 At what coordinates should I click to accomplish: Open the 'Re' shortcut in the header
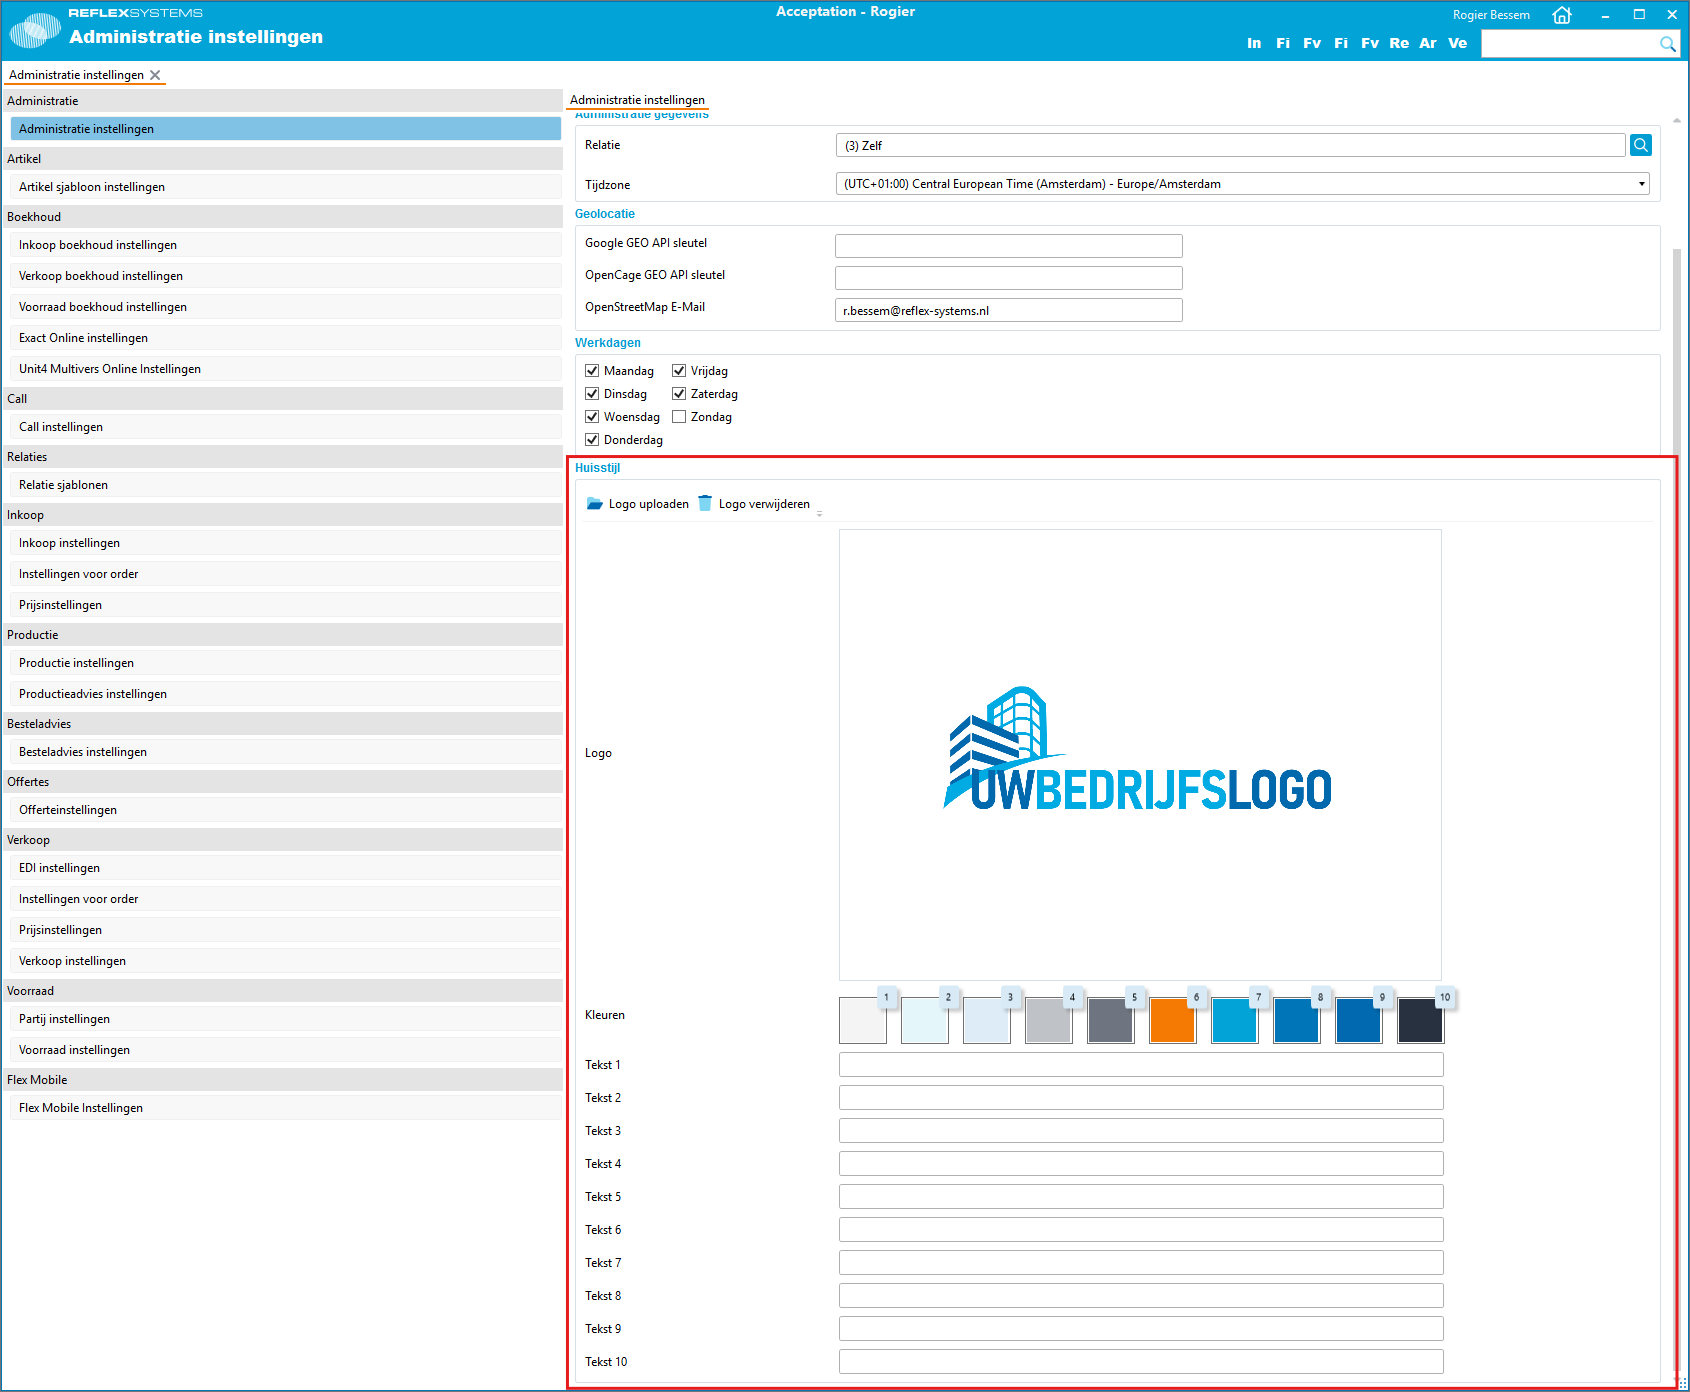(x=1398, y=43)
